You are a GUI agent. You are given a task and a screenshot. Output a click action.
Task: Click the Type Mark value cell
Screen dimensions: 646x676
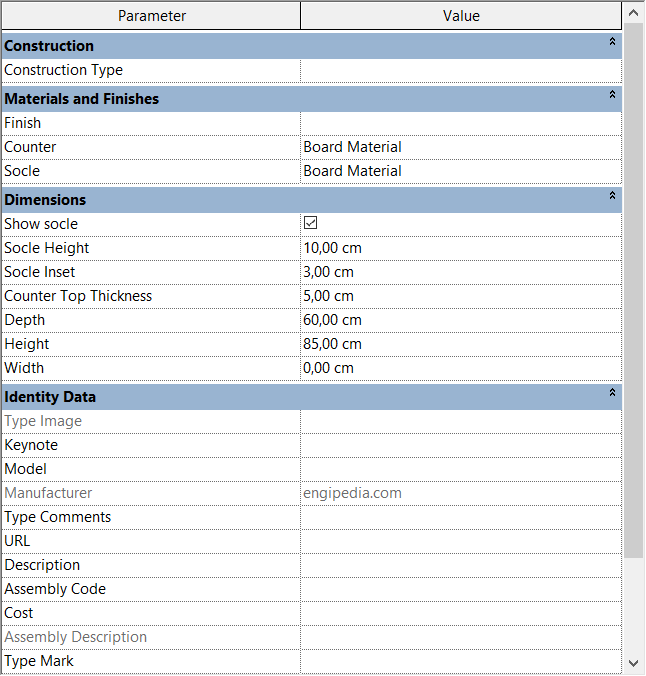click(461, 661)
